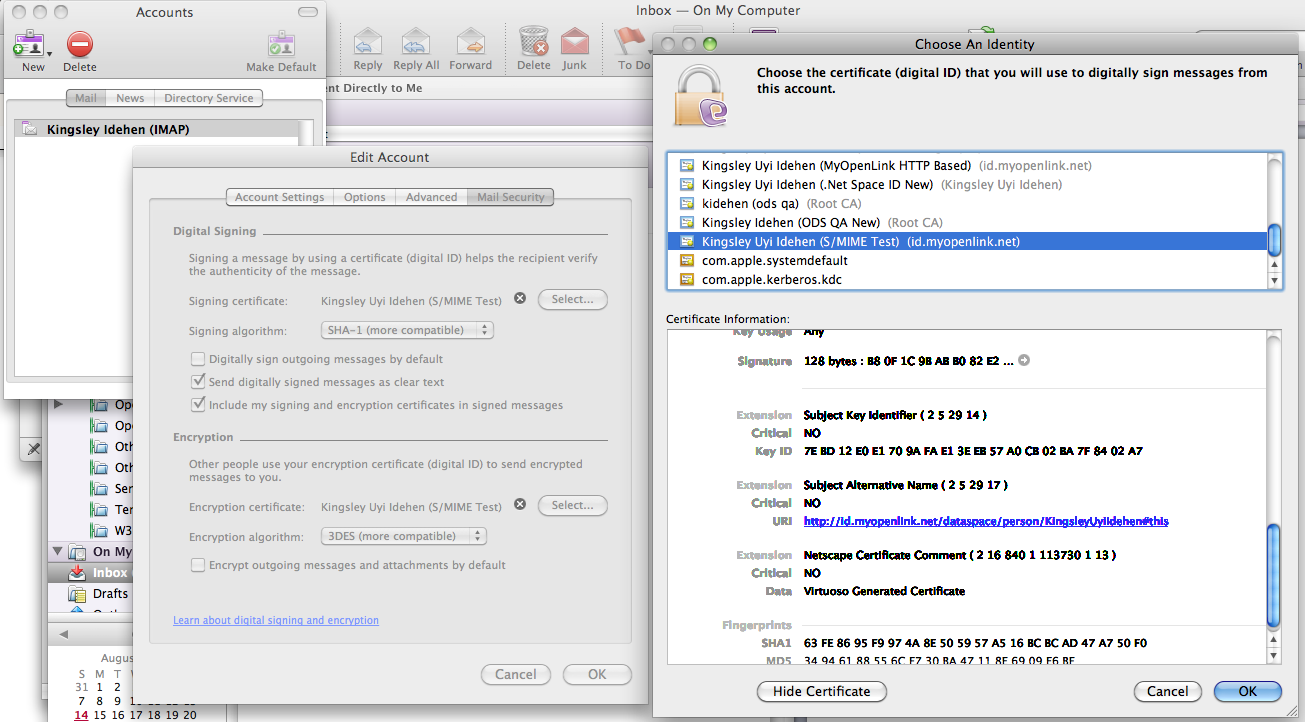This screenshot has width=1305, height=722.
Task: Select Kingsley Idehen (ODS QA New) certificate
Action: (x=967, y=222)
